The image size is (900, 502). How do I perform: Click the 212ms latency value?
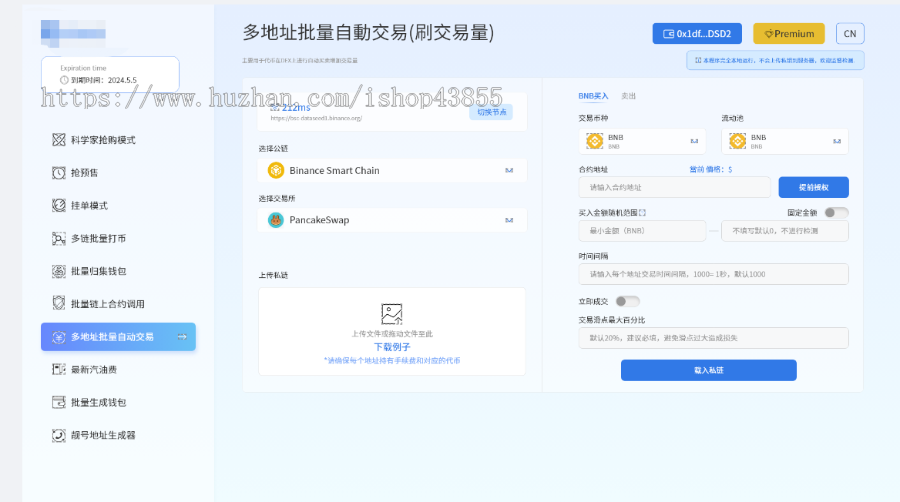[x=296, y=107]
